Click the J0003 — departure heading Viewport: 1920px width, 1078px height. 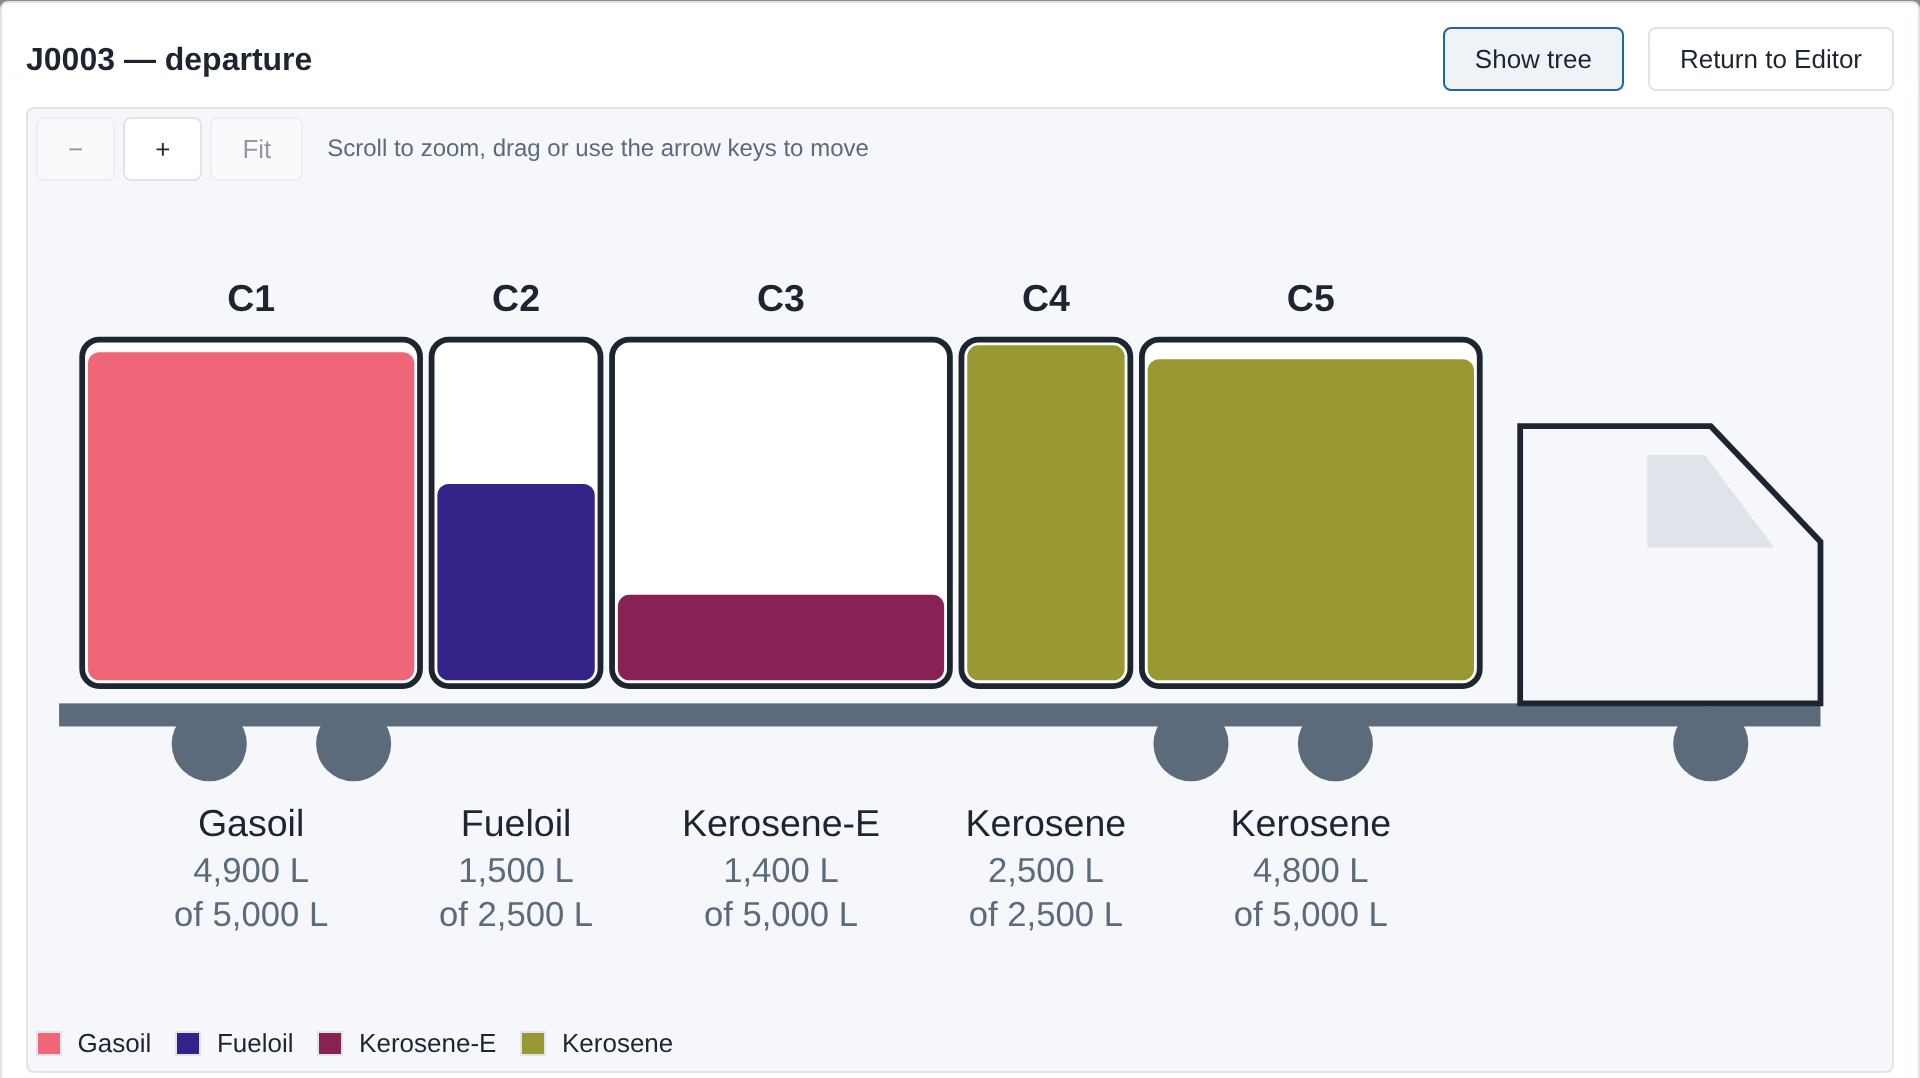pos(169,59)
